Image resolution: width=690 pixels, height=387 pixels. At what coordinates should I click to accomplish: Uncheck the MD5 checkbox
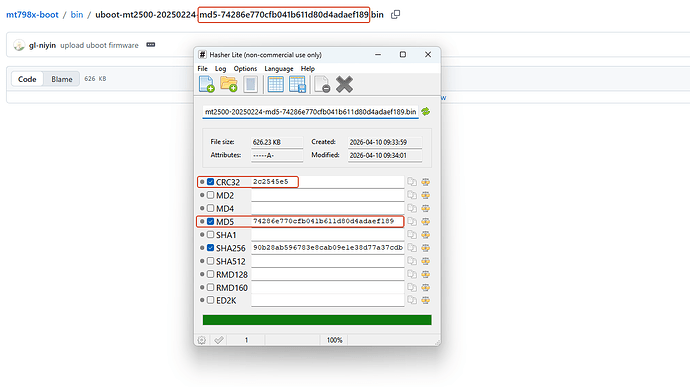[x=210, y=221]
